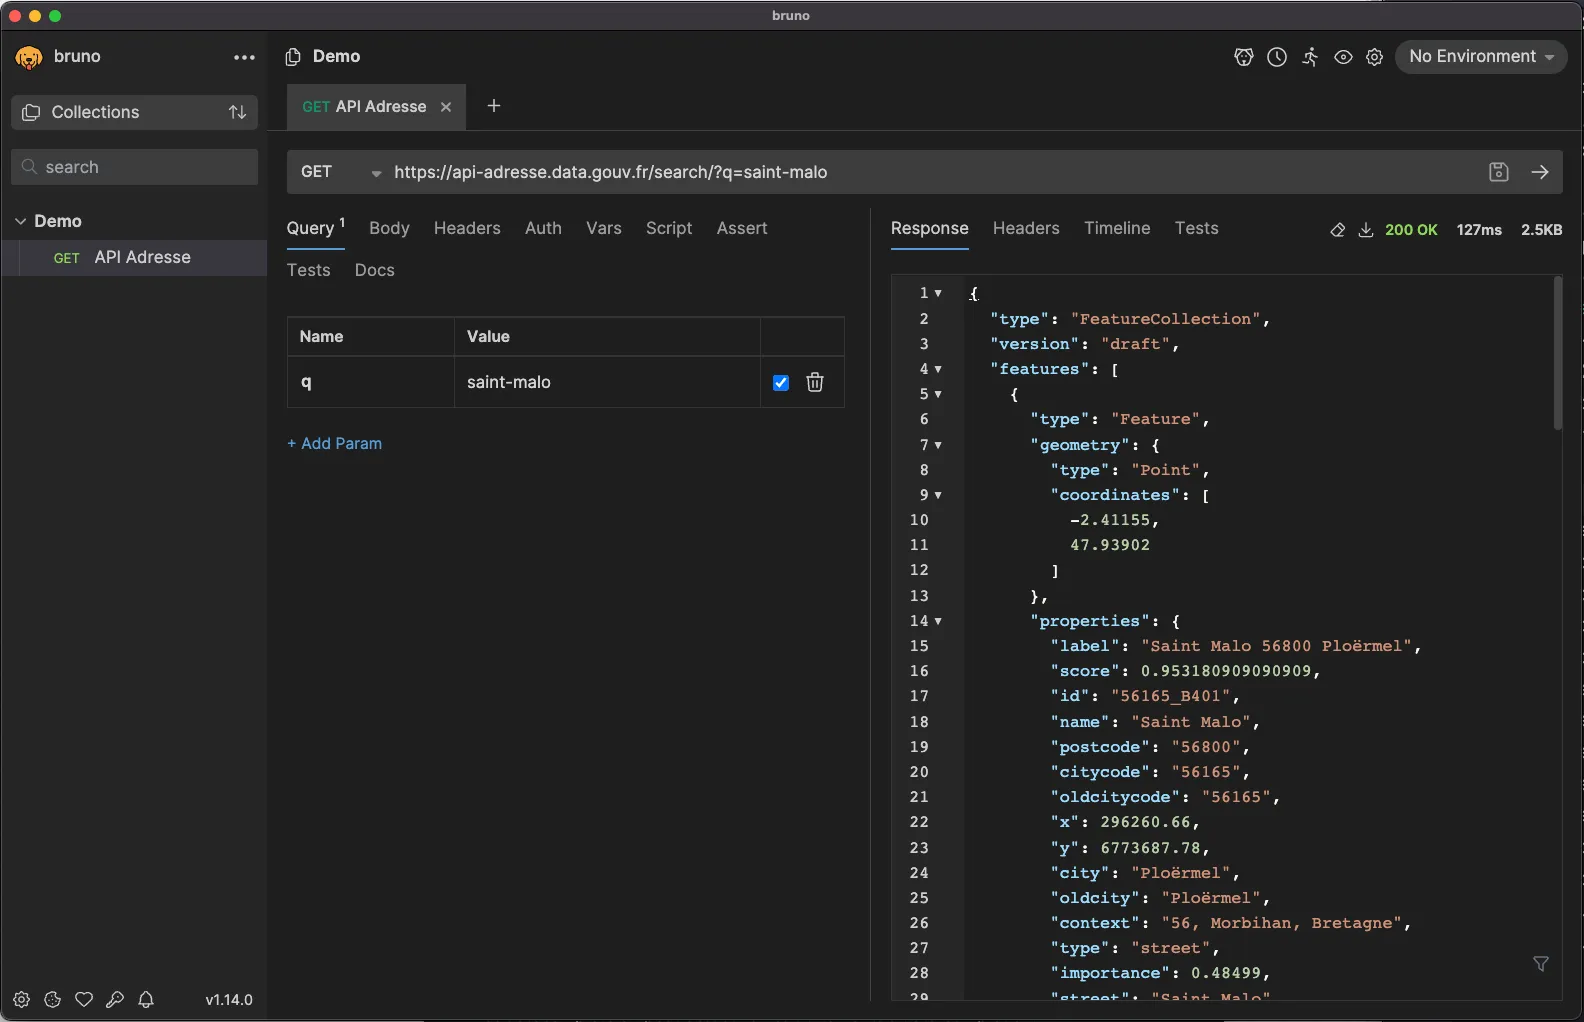Uncheck the q parameter checkbox

[x=781, y=383]
